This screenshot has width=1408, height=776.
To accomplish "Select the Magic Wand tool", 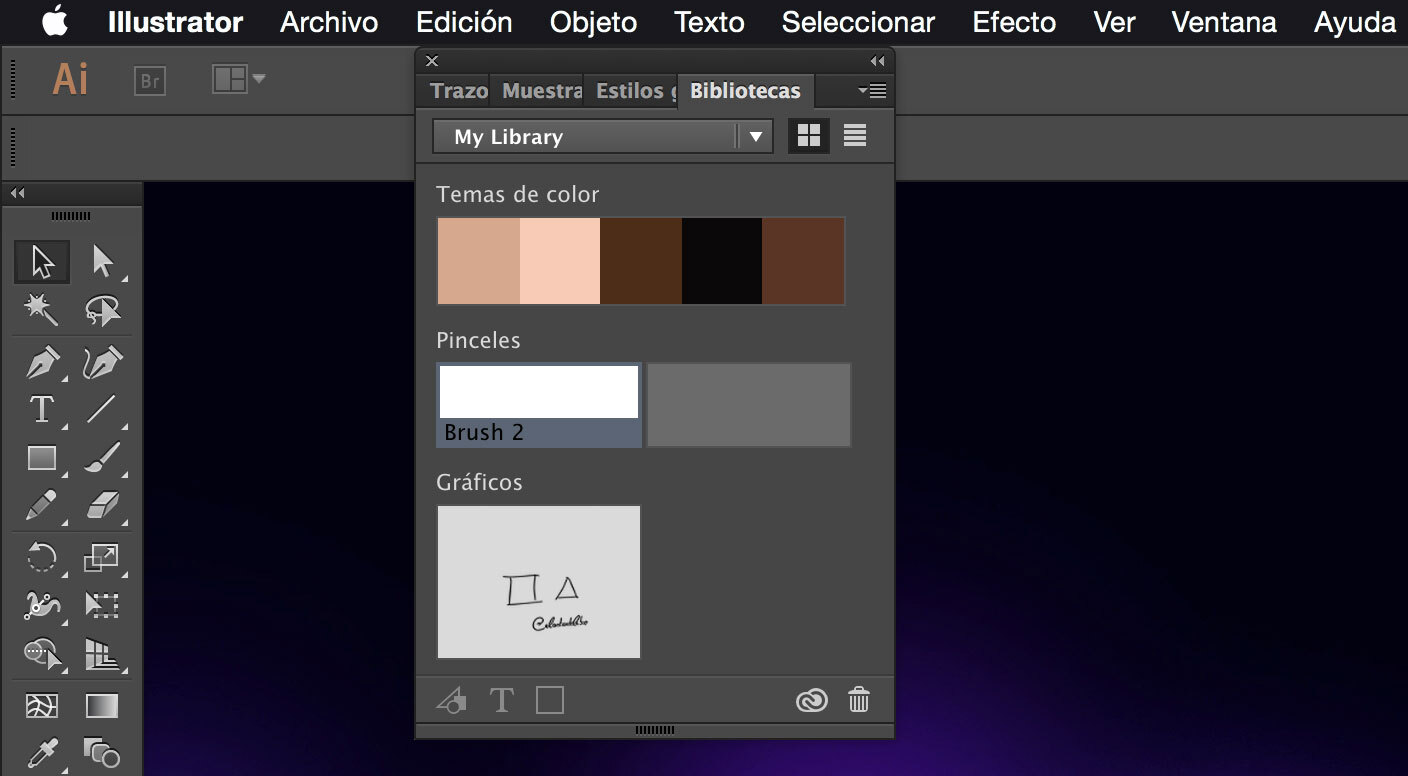I will coord(42,311).
